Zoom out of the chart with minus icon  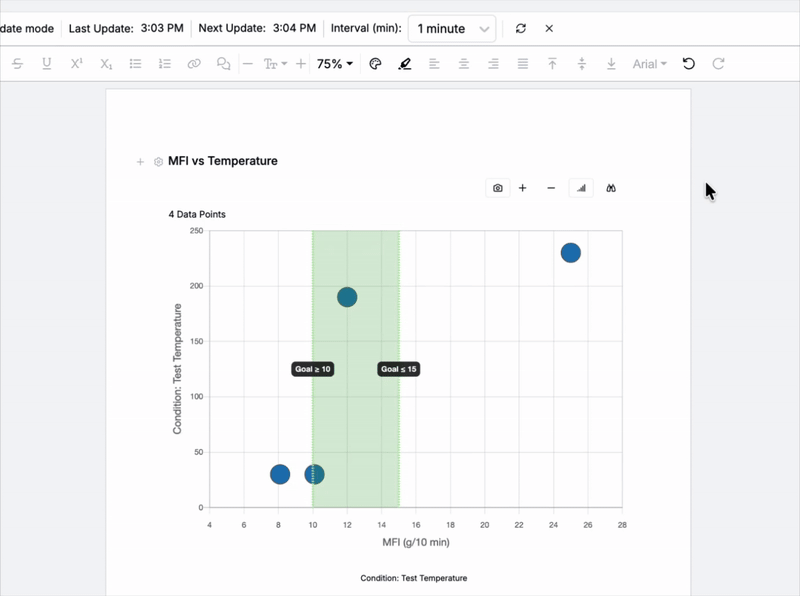click(551, 188)
